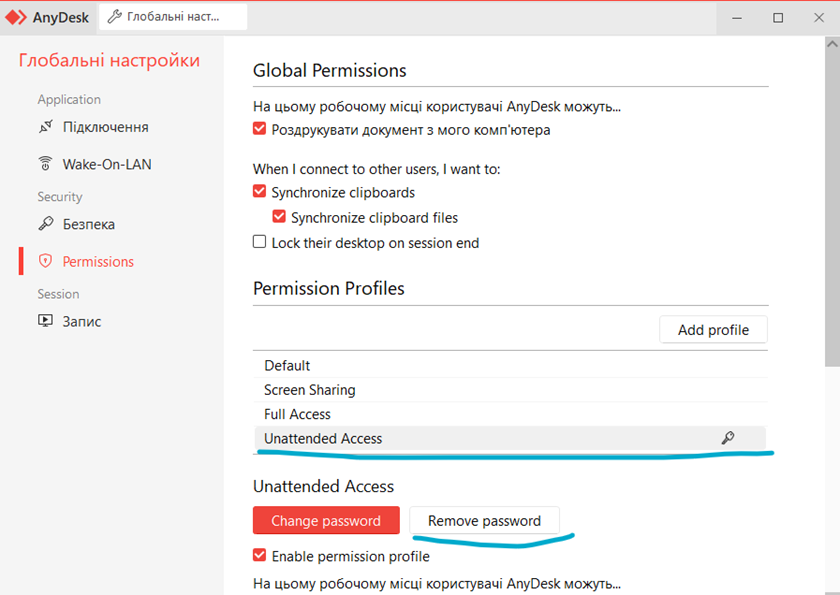Image resolution: width=840 pixels, height=595 pixels.
Task: Click the Запис recording icon in sidebar
Action: click(45, 321)
